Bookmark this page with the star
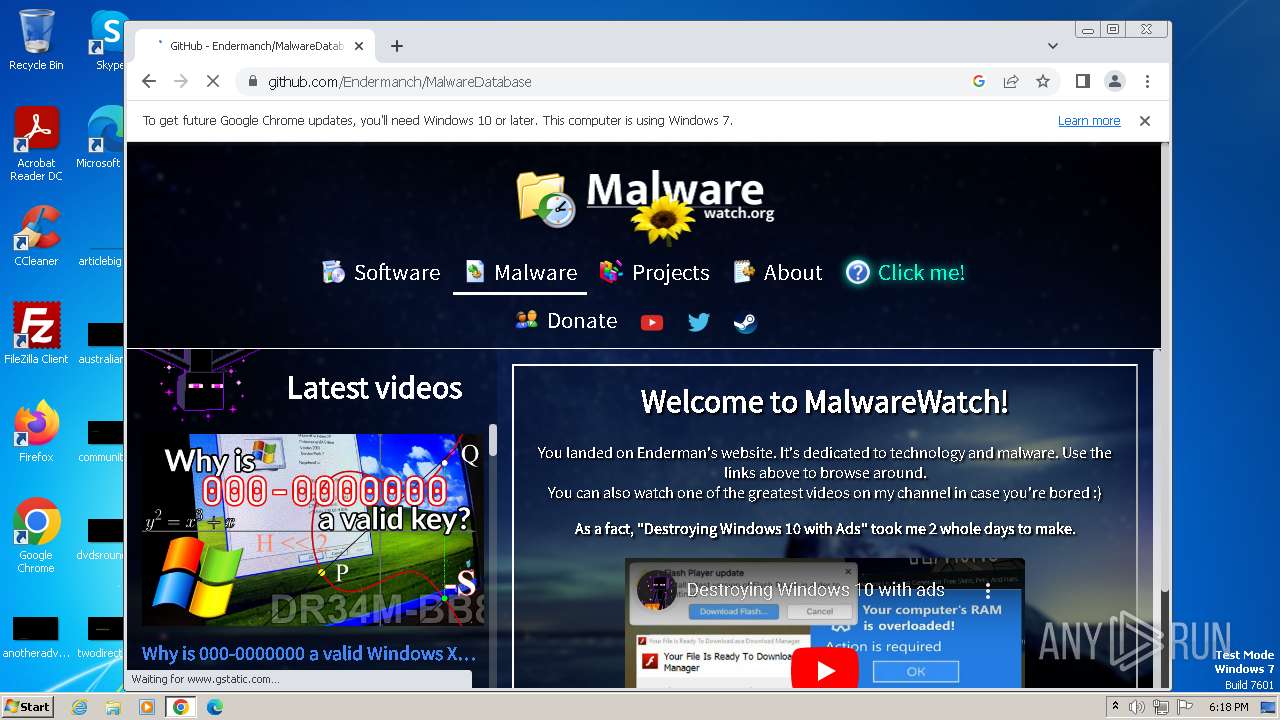This screenshot has height=720, width=1280. (x=1043, y=82)
